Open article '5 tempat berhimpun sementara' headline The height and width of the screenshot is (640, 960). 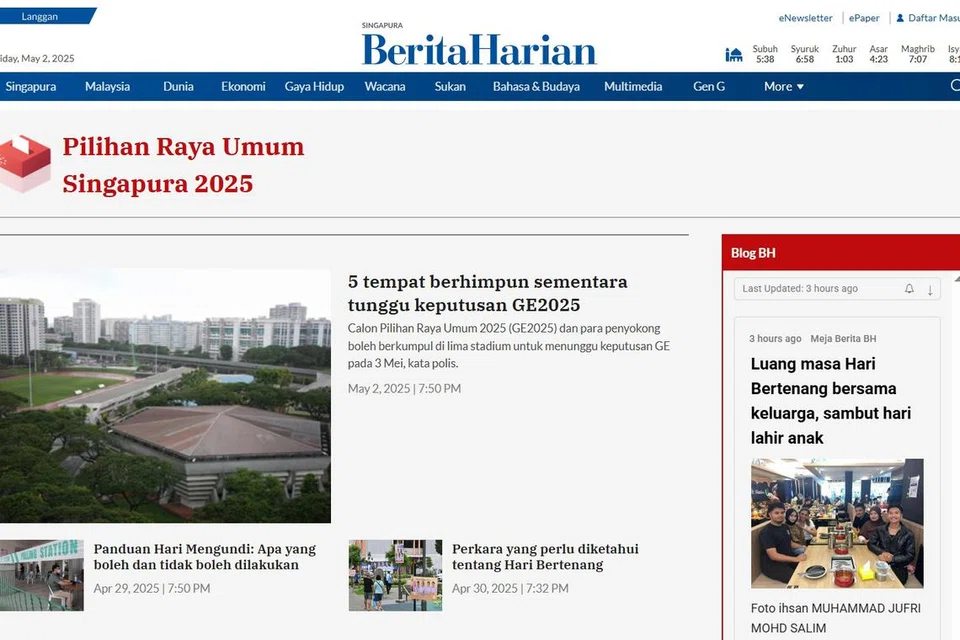pos(488,293)
